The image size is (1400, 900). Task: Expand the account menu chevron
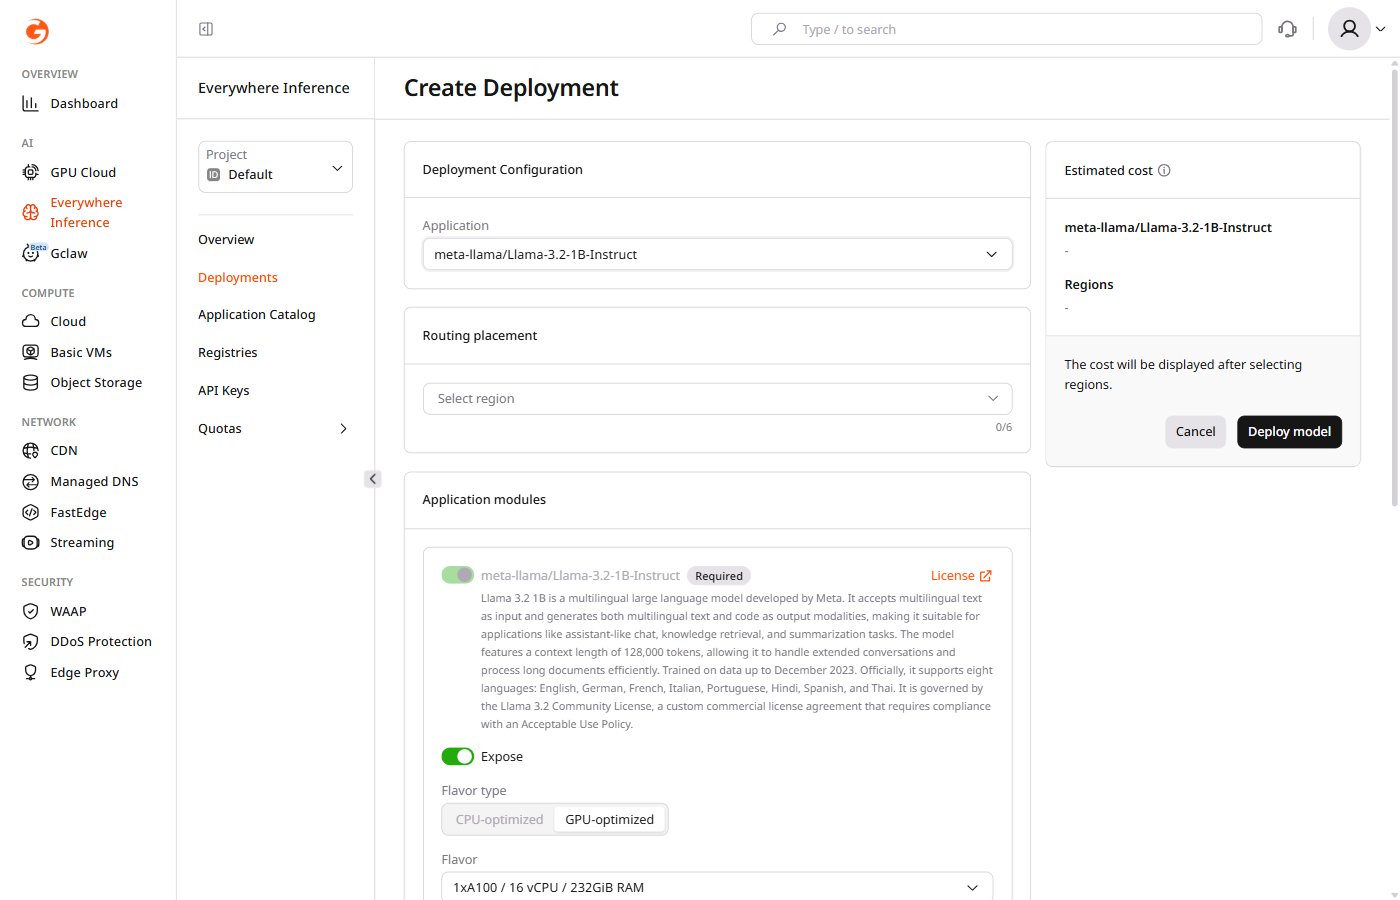click(1381, 29)
